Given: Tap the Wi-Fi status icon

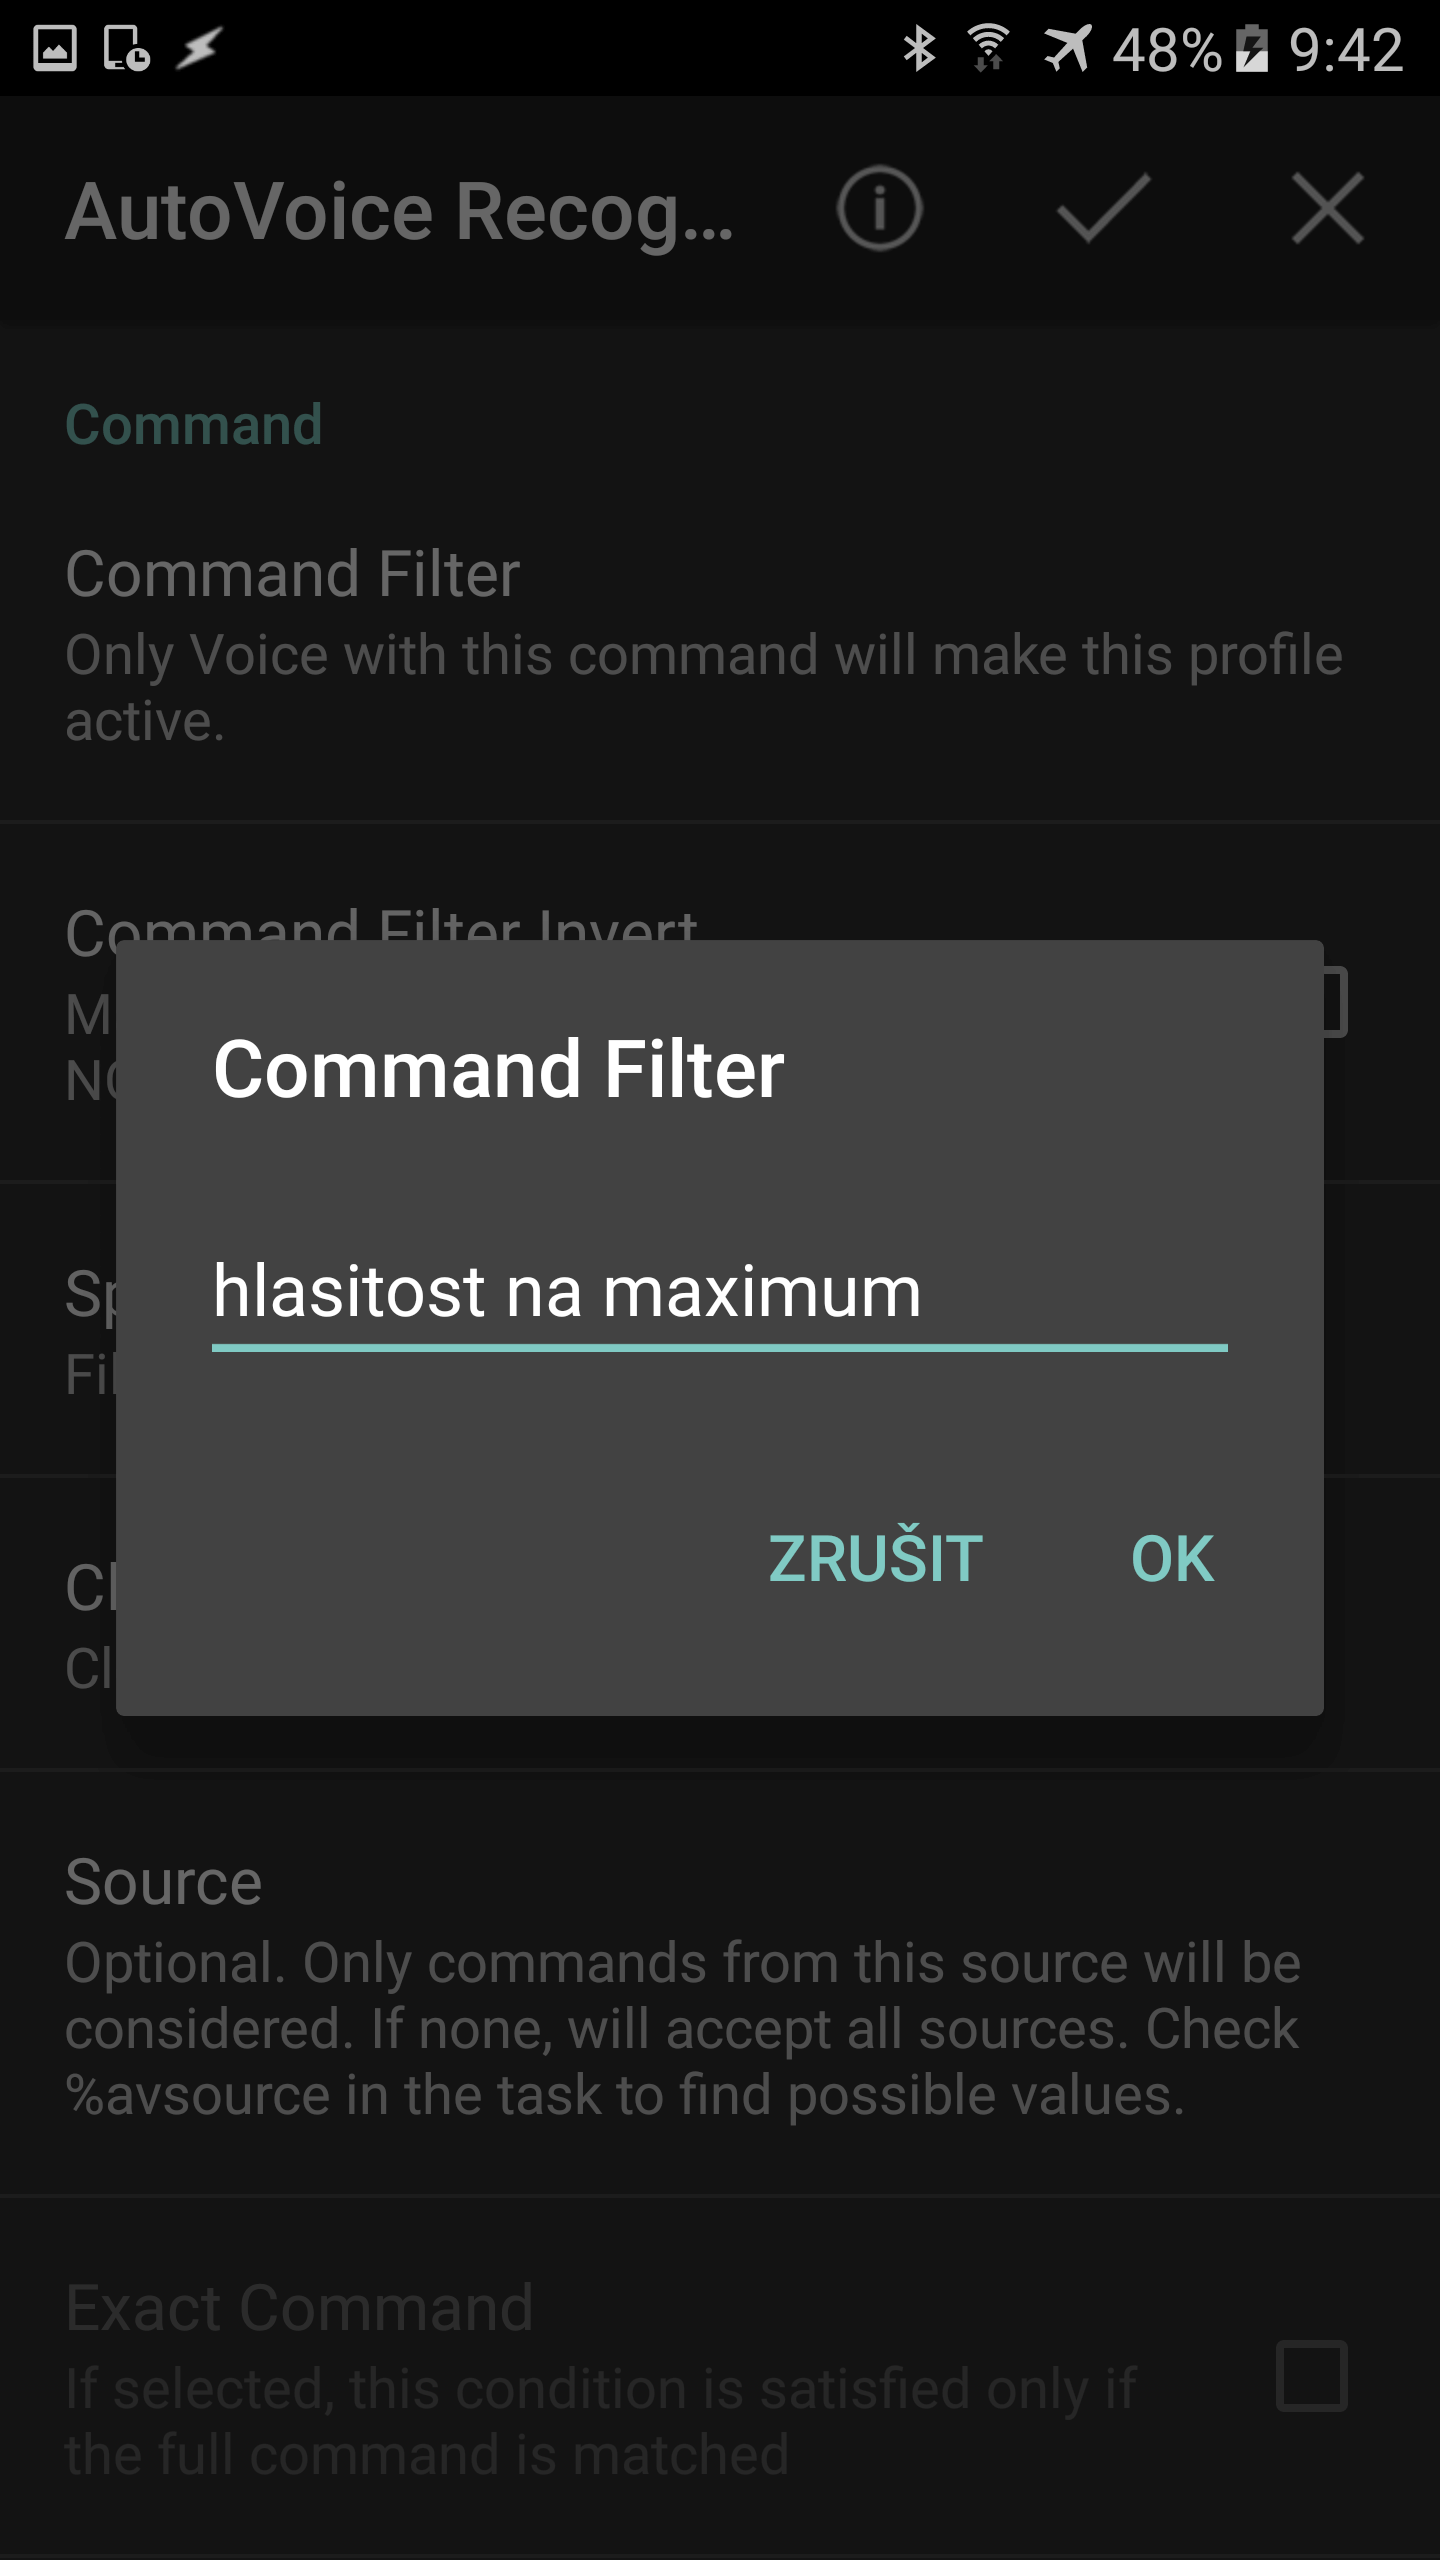Looking at the screenshot, I should [x=988, y=48].
